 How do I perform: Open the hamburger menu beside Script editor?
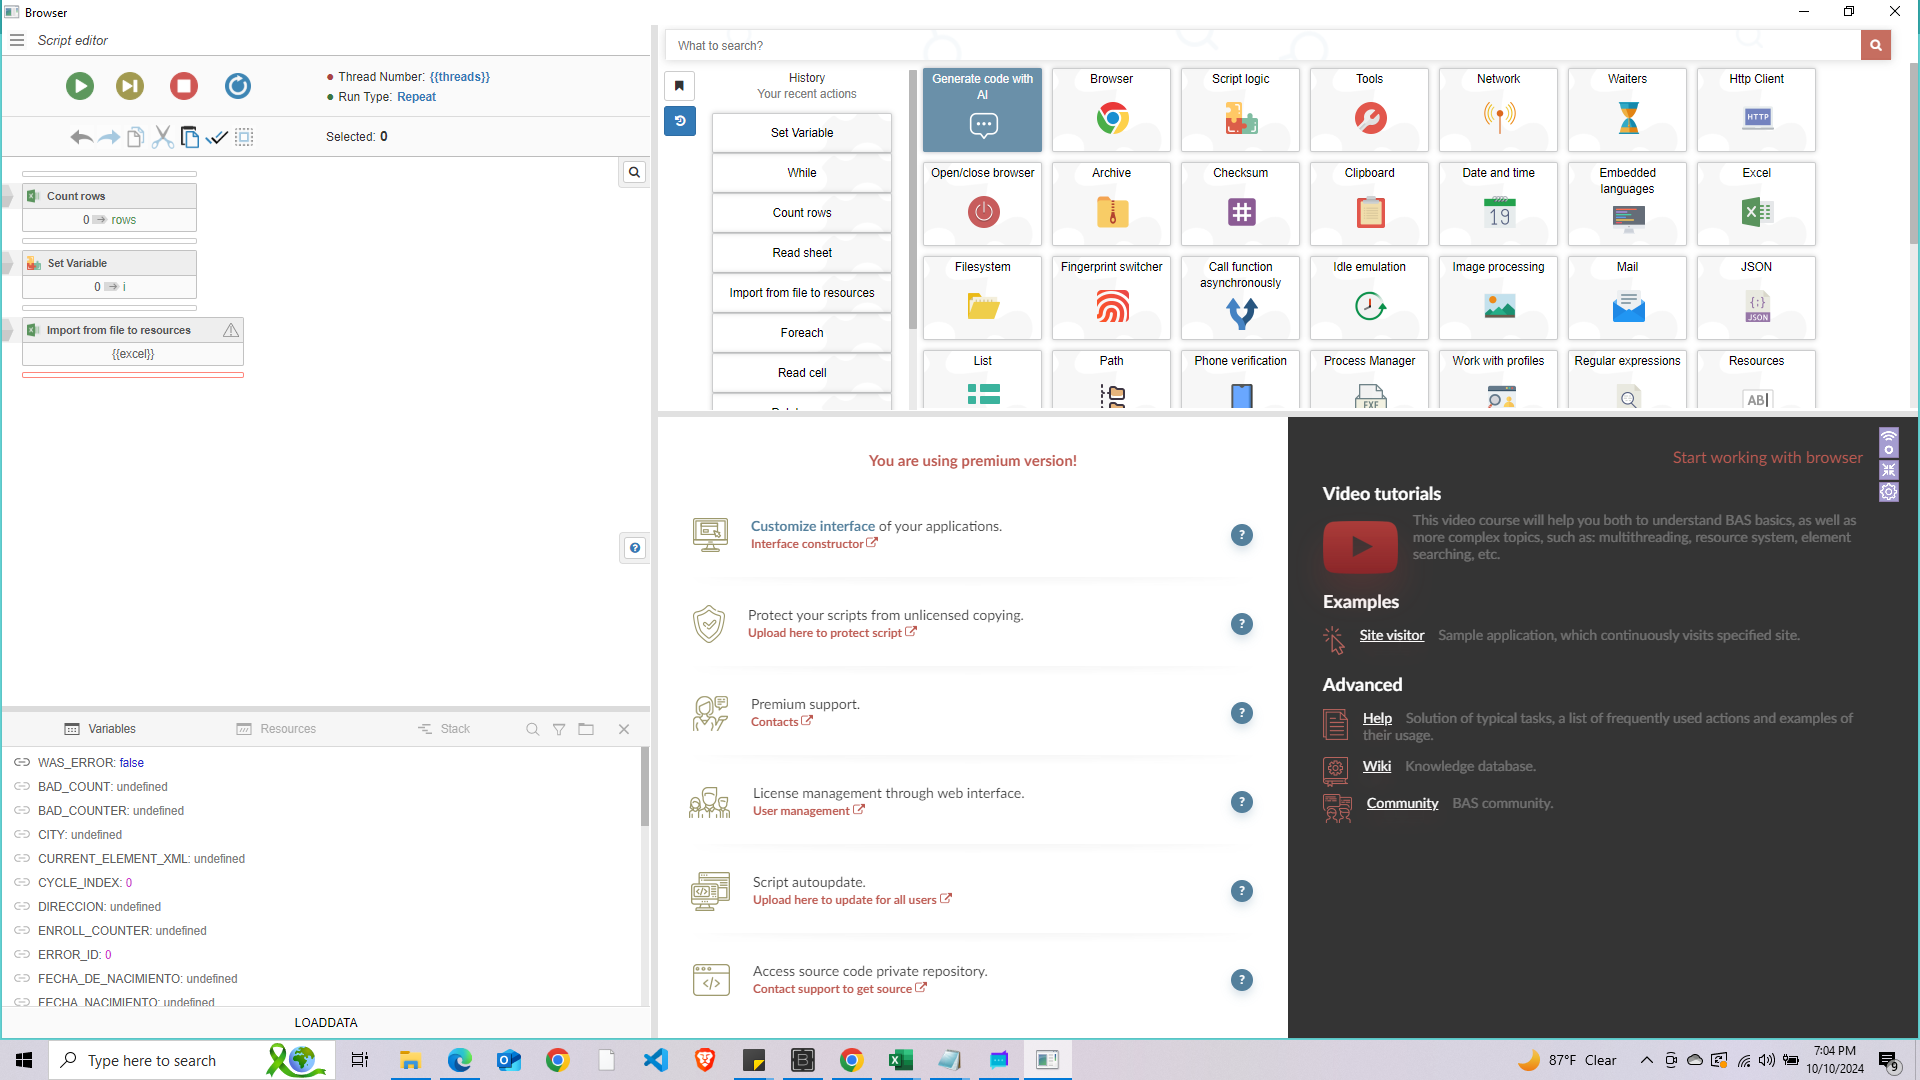point(17,40)
